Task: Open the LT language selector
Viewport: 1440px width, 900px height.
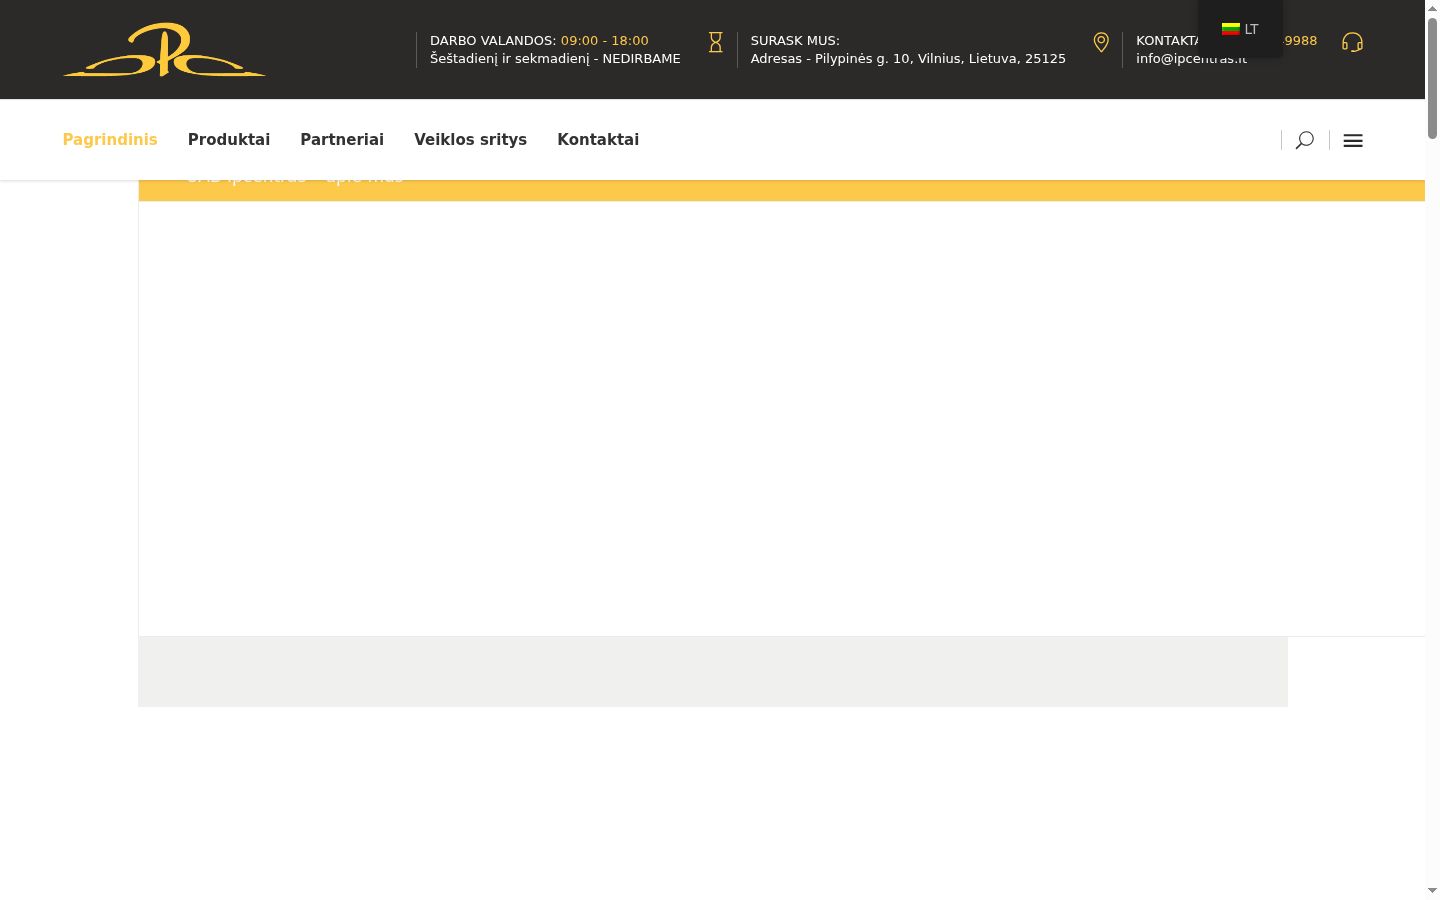Action: point(1240,29)
